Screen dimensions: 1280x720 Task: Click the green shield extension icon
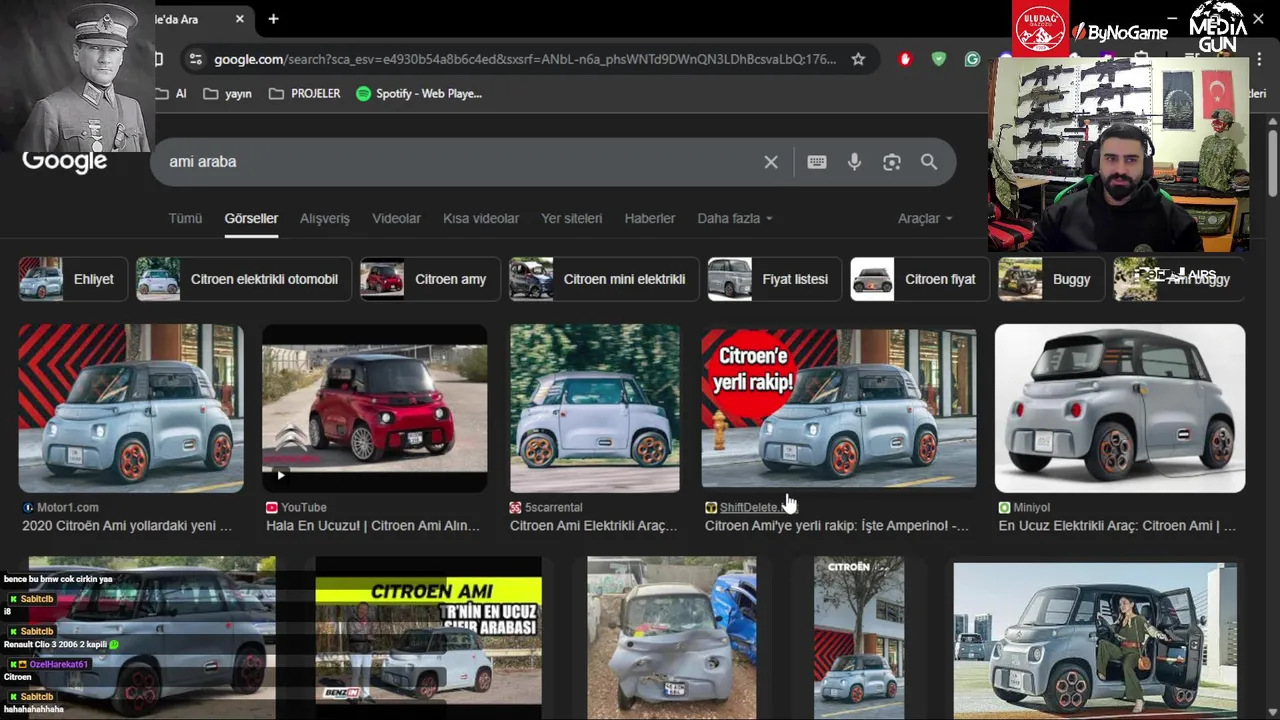pyautogui.click(x=939, y=59)
